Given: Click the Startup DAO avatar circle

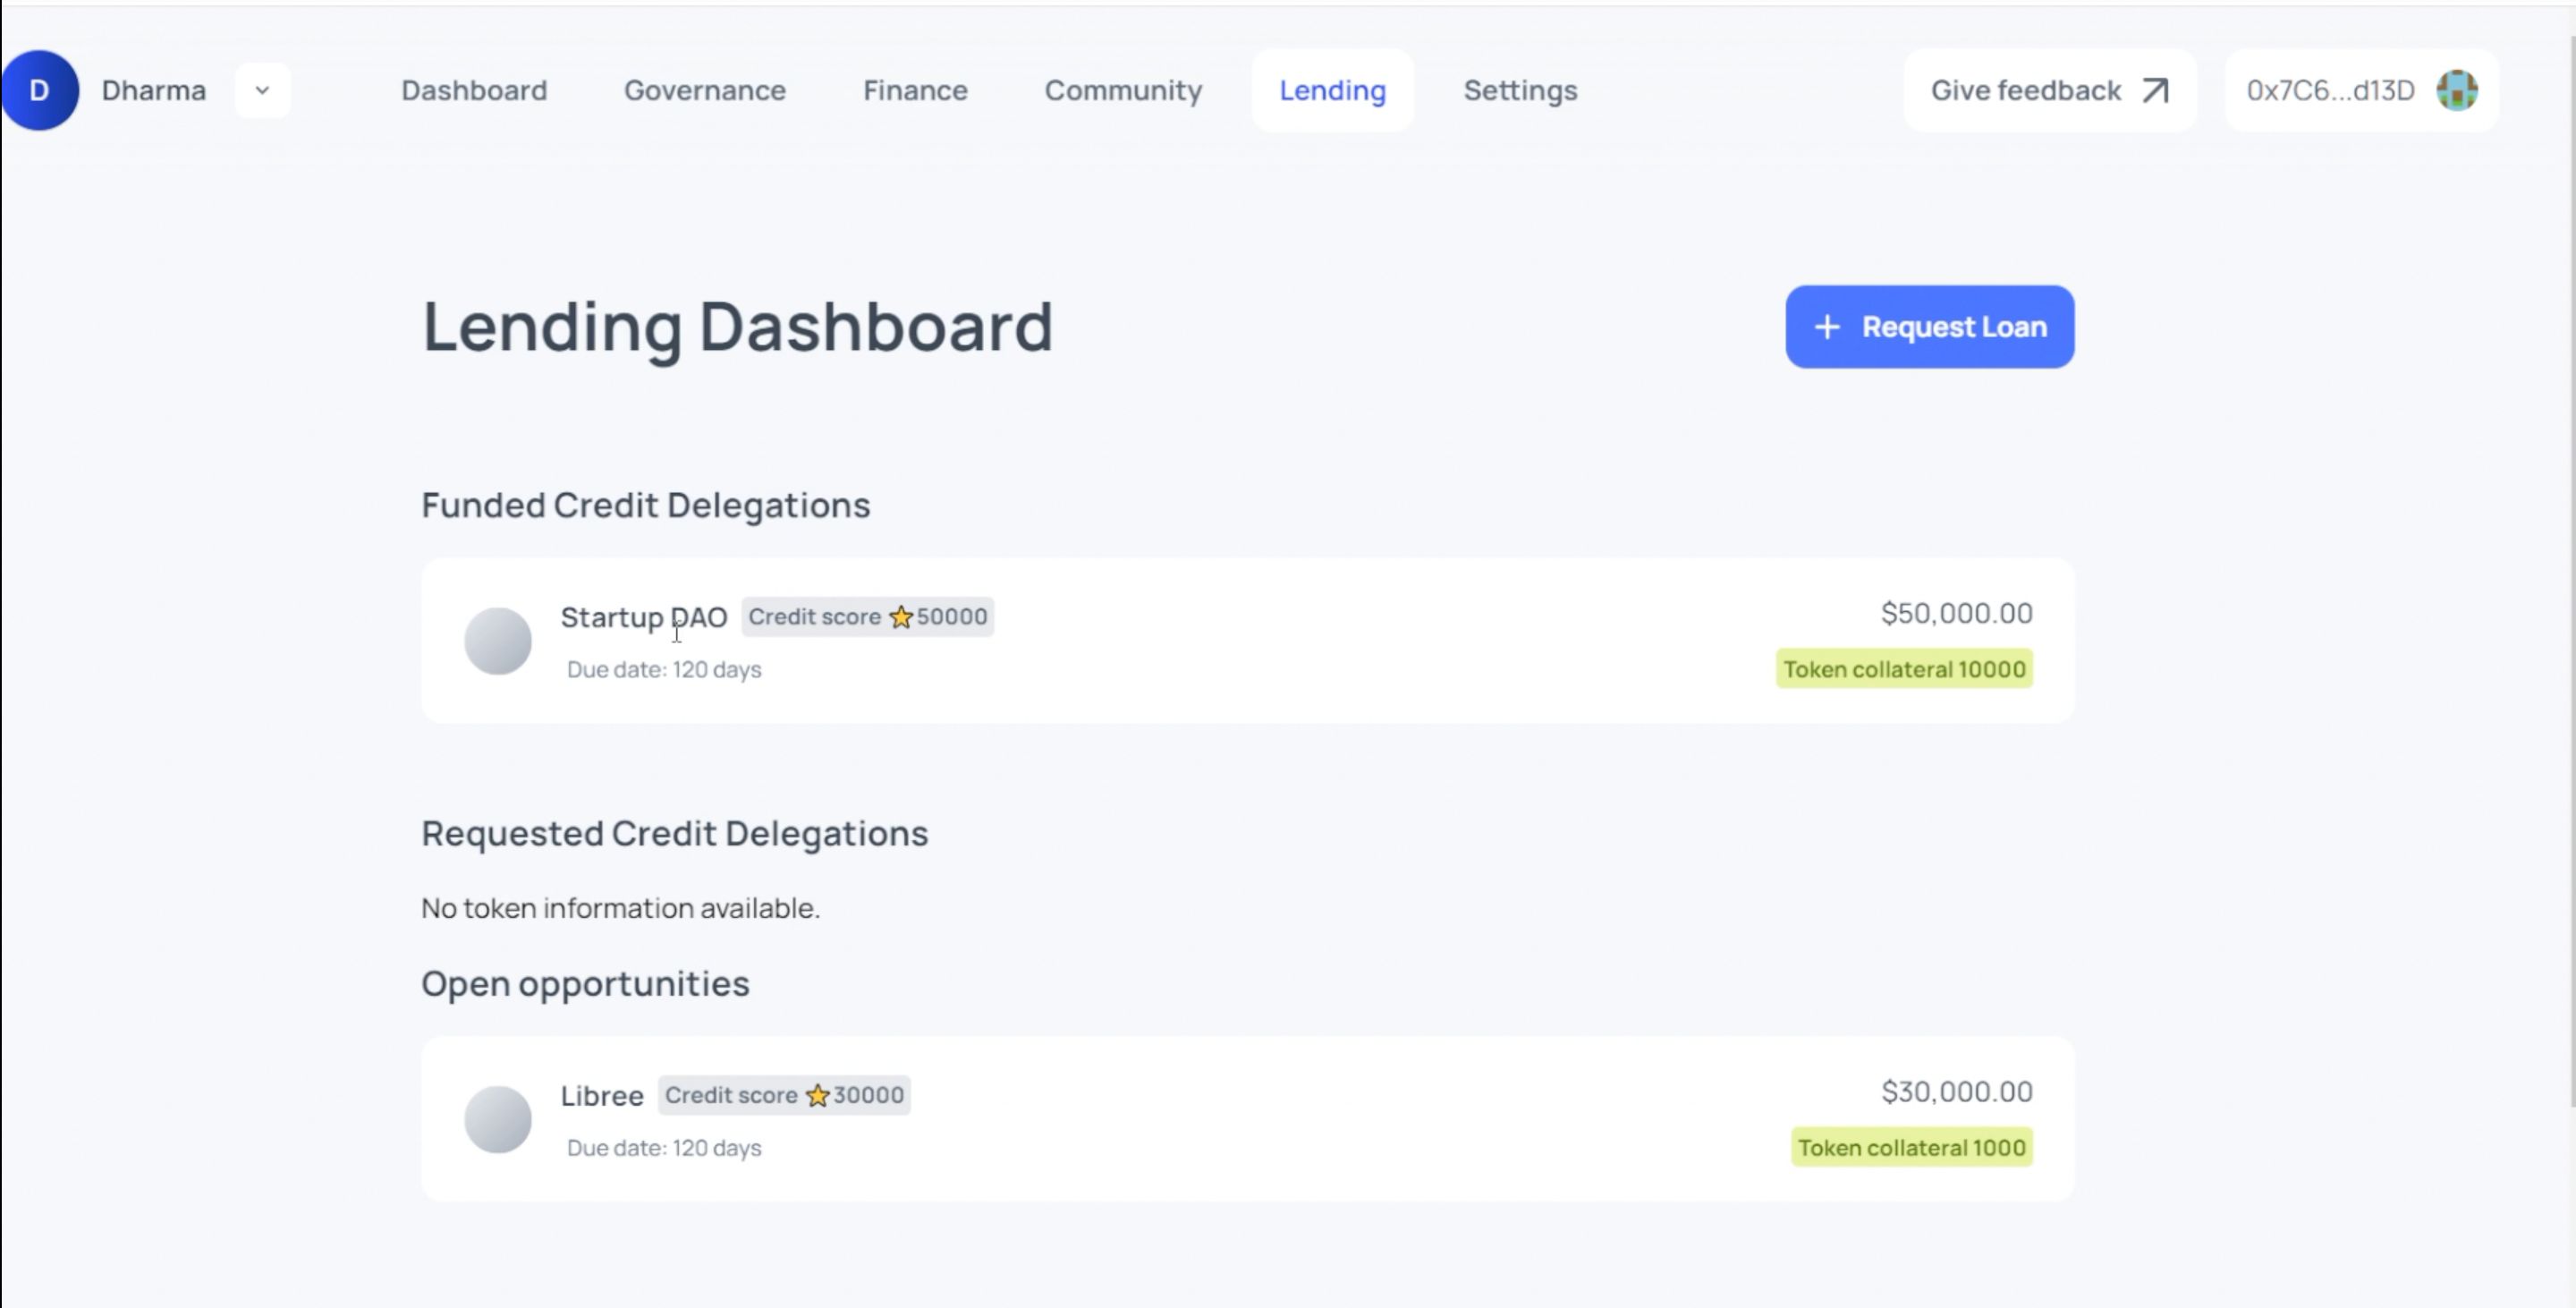Looking at the screenshot, I should tap(498, 640).
